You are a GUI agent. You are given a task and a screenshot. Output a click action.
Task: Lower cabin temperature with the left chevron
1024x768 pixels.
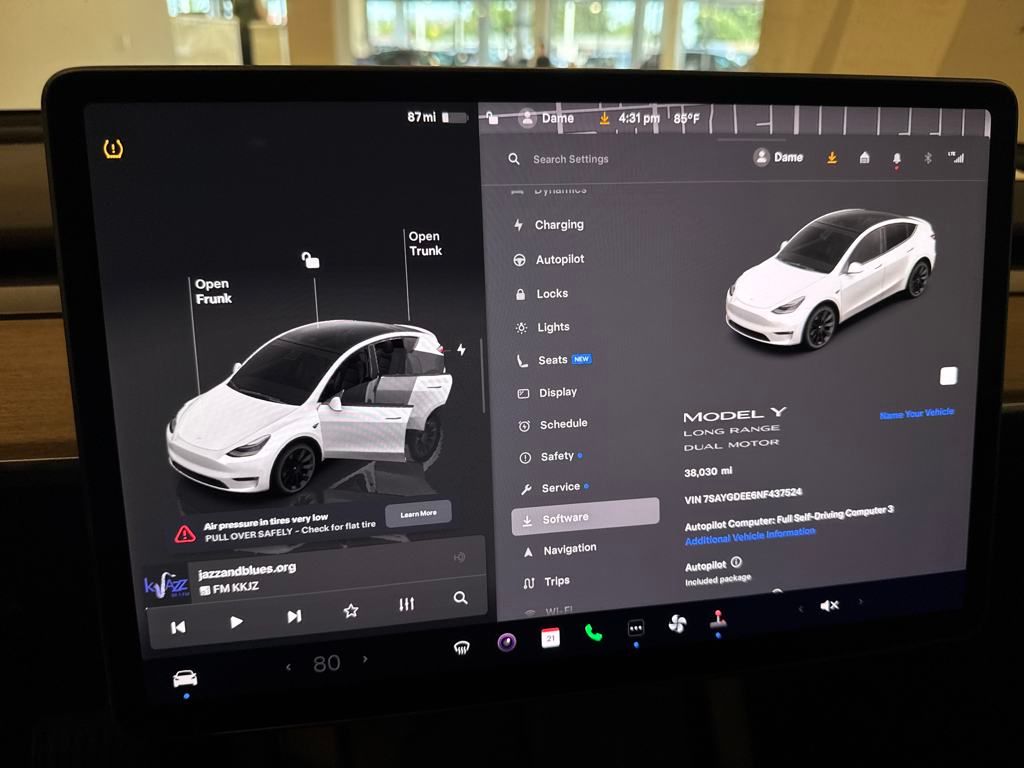click(x=288, y=667)
